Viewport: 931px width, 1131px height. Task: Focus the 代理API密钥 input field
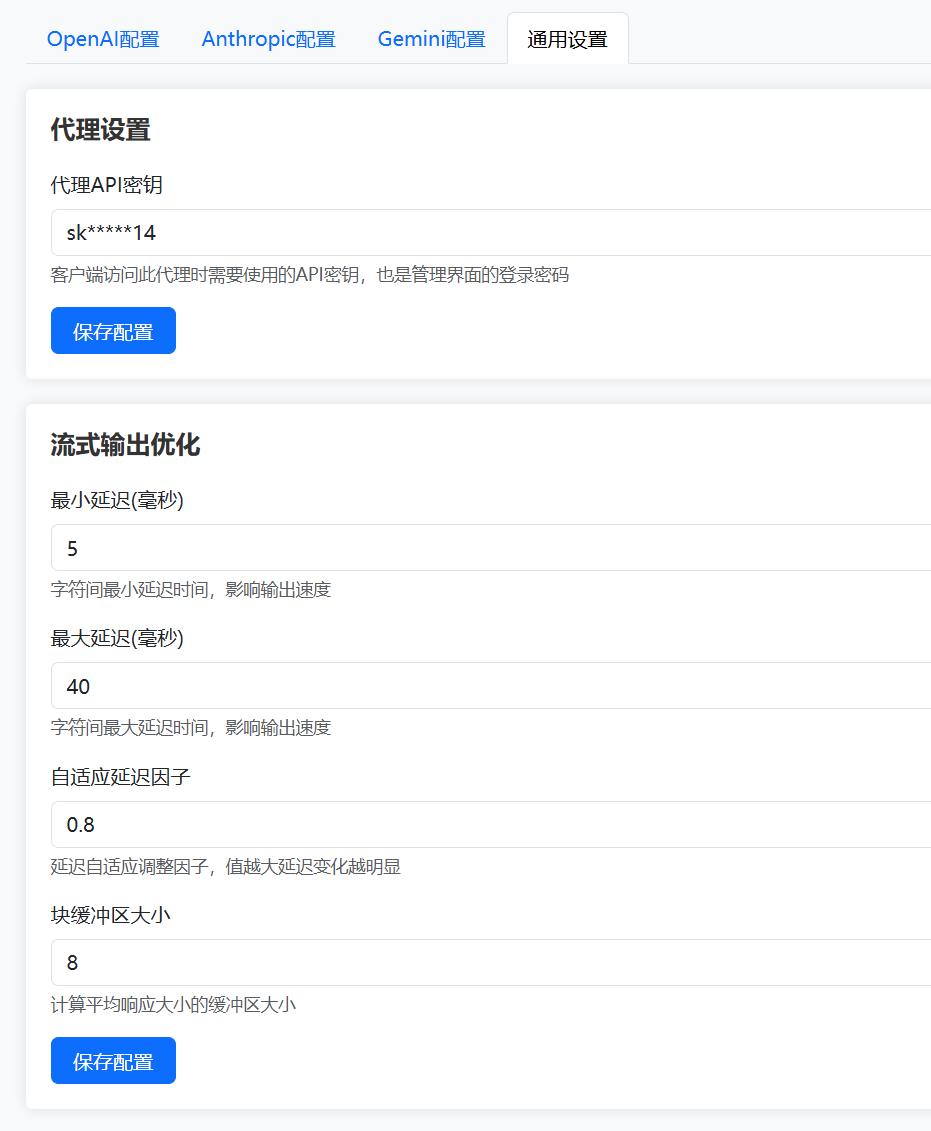(490, 232)
